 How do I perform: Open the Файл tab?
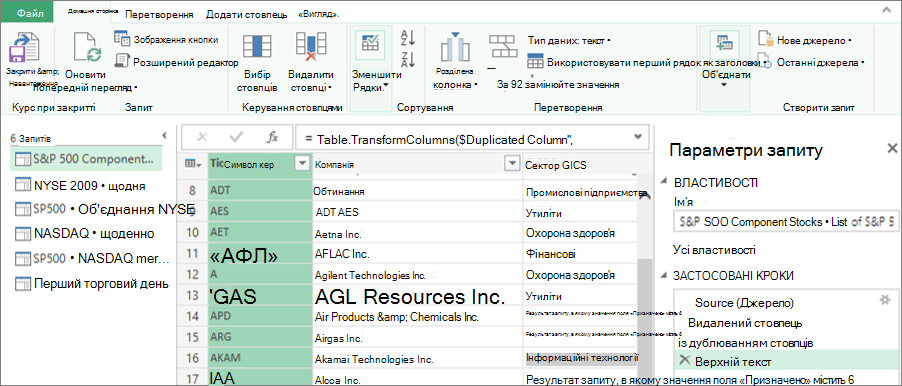point(26,13)
